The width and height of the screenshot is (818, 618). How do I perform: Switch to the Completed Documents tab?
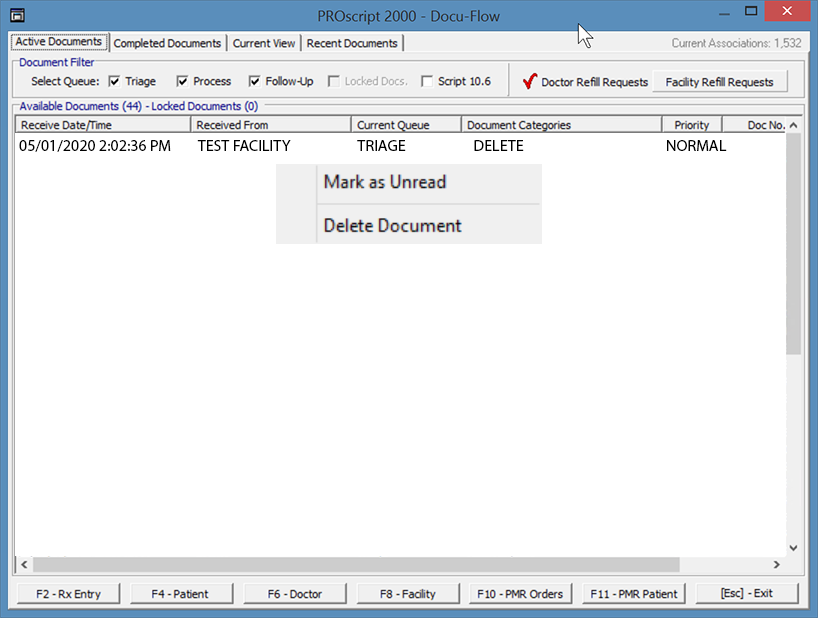point(167,43)
